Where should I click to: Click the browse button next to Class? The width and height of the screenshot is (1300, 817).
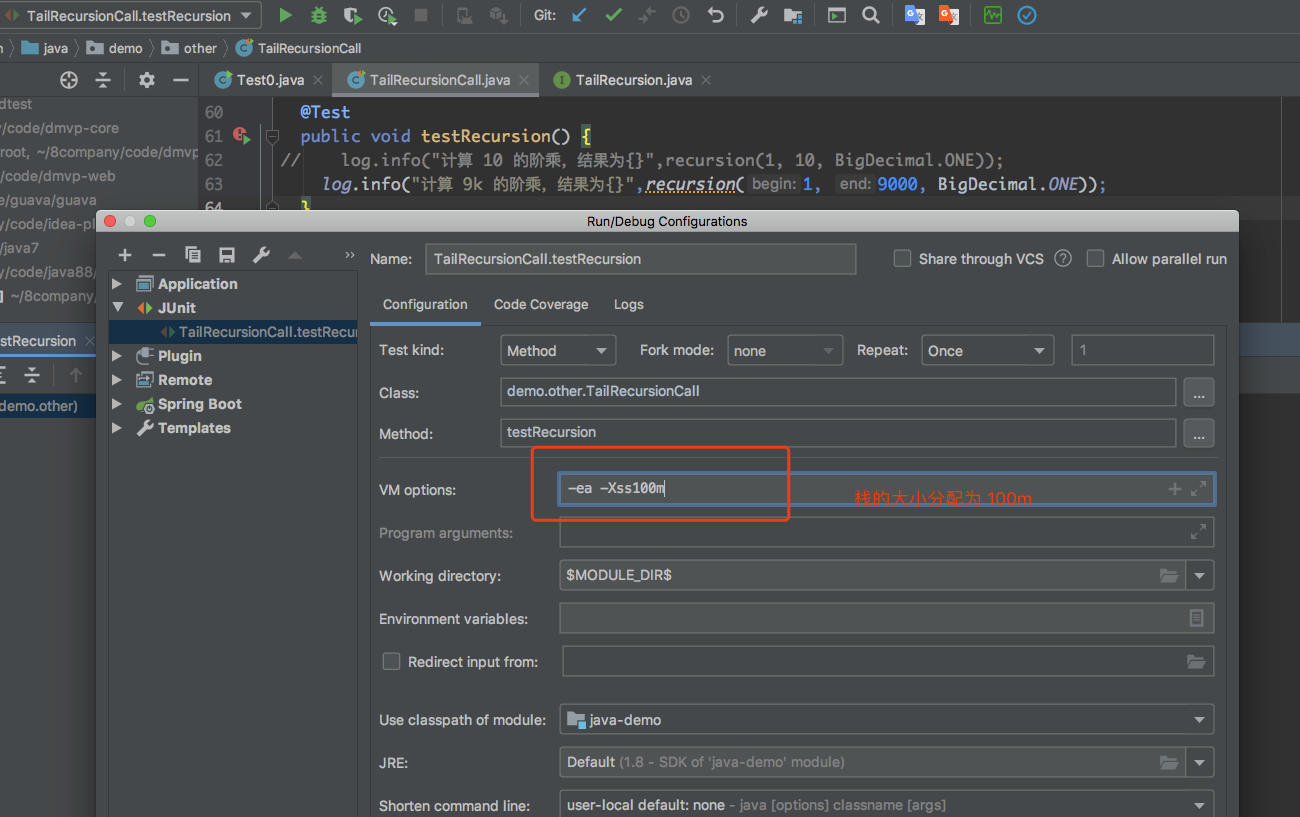(1198, 393)
